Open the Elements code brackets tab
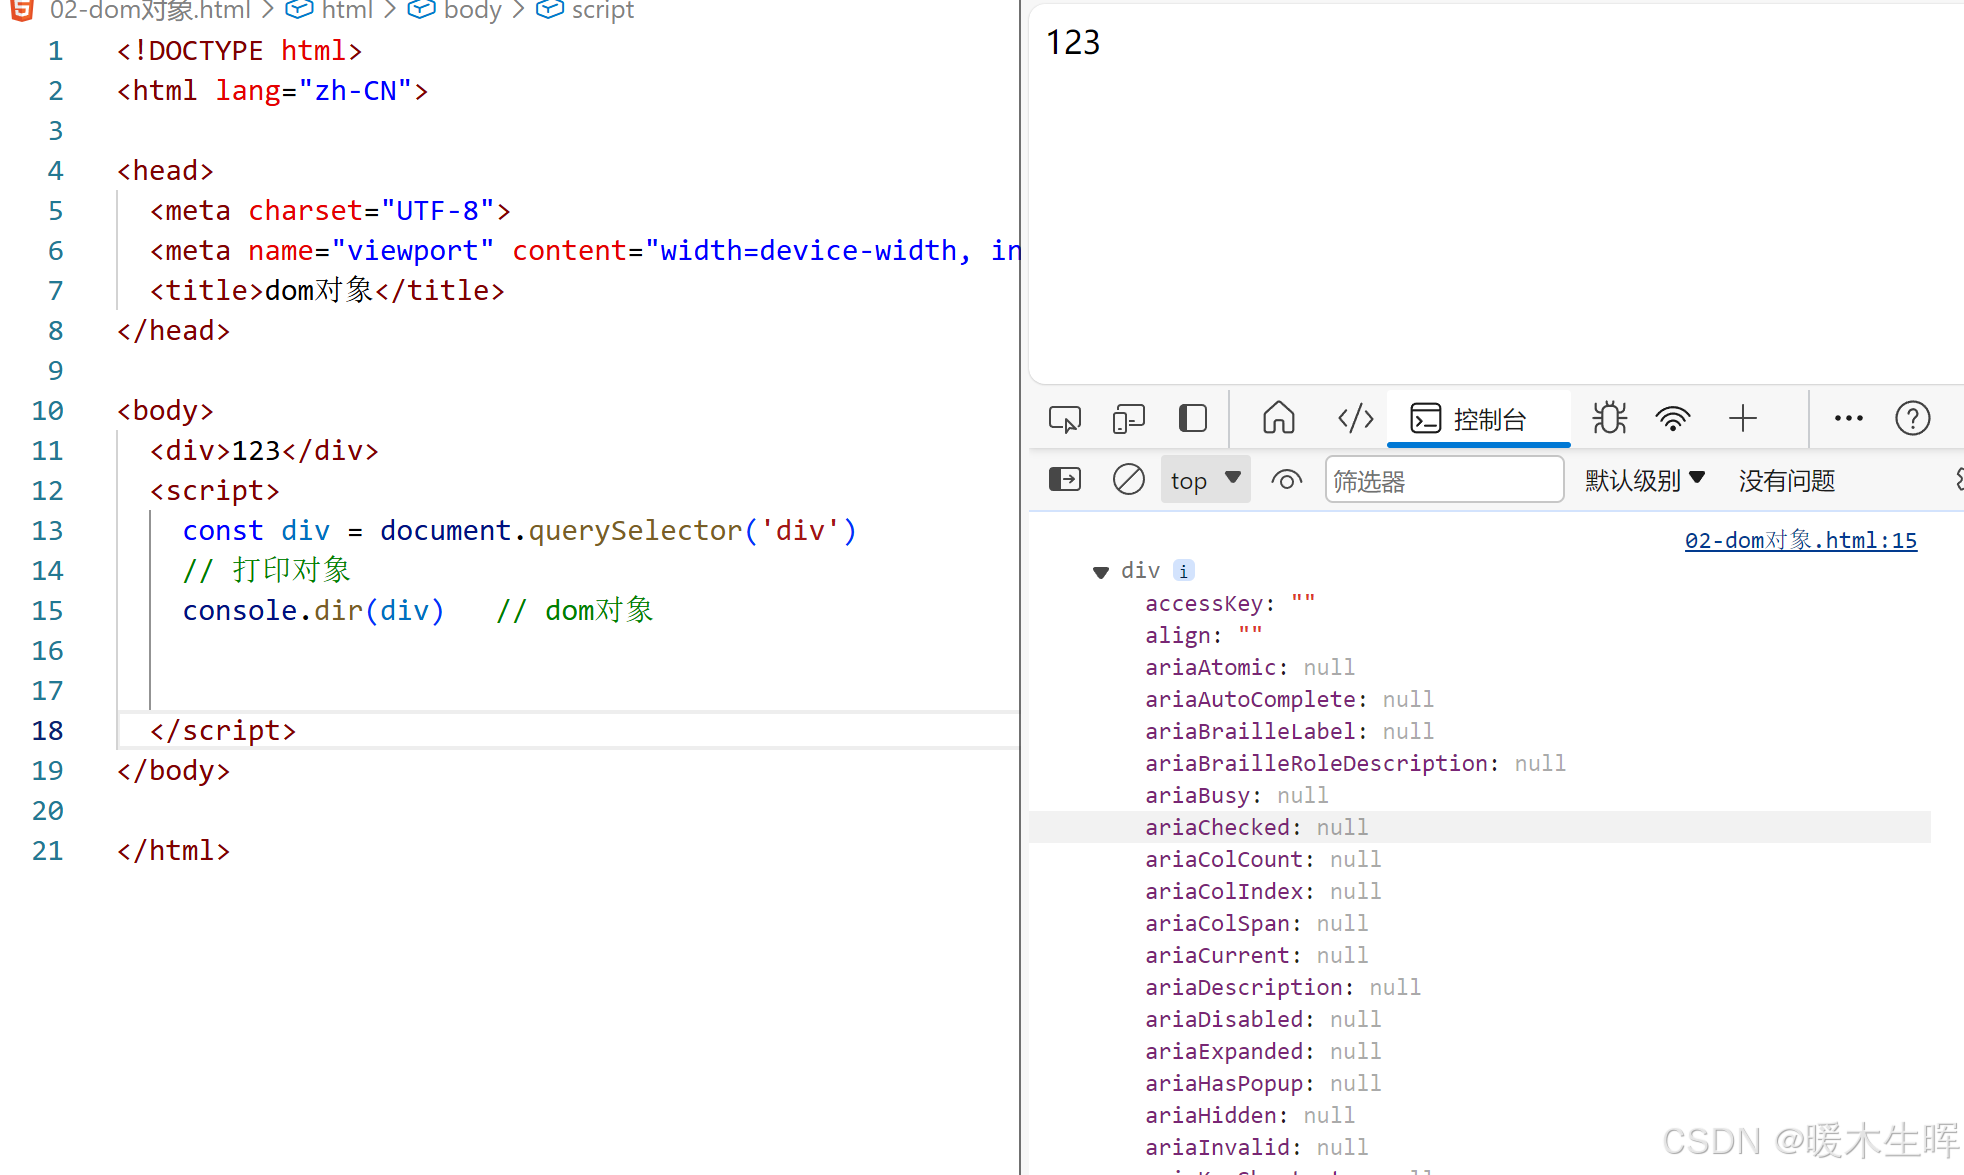The height and width of the screenshot is (1175, 1964). (x=1355, y=419)
